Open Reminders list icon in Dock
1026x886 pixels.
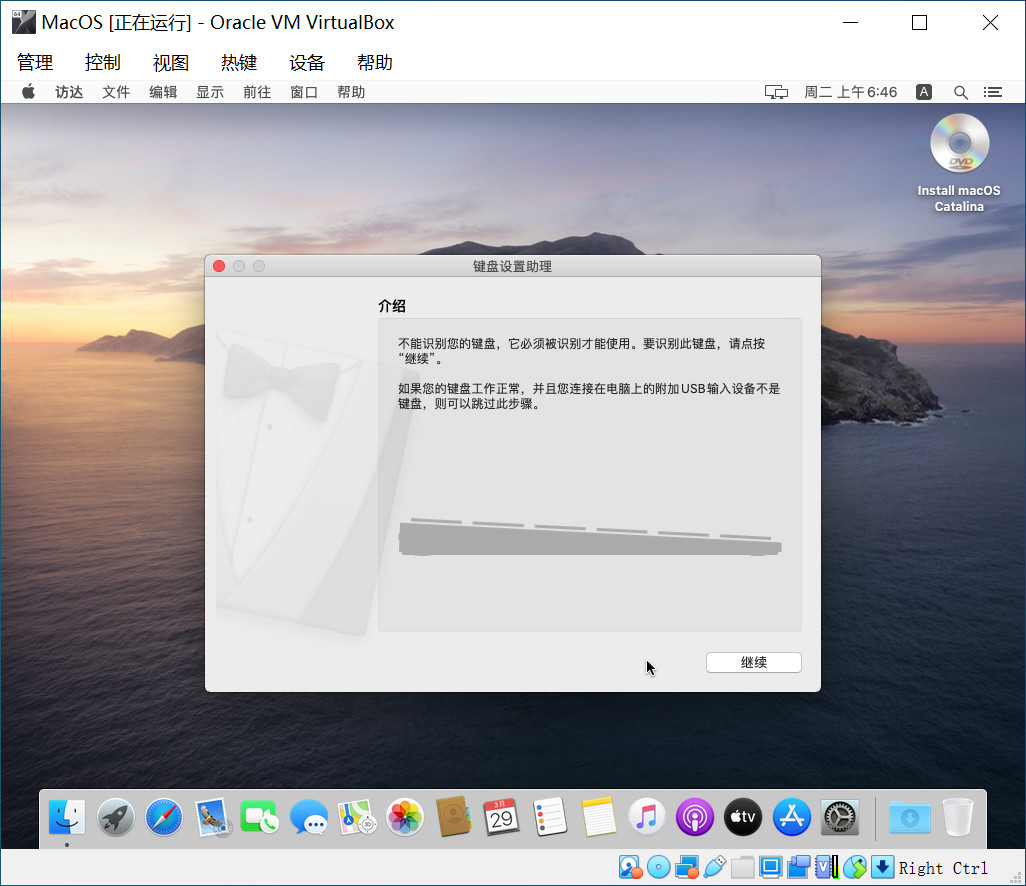coord(550,818)
